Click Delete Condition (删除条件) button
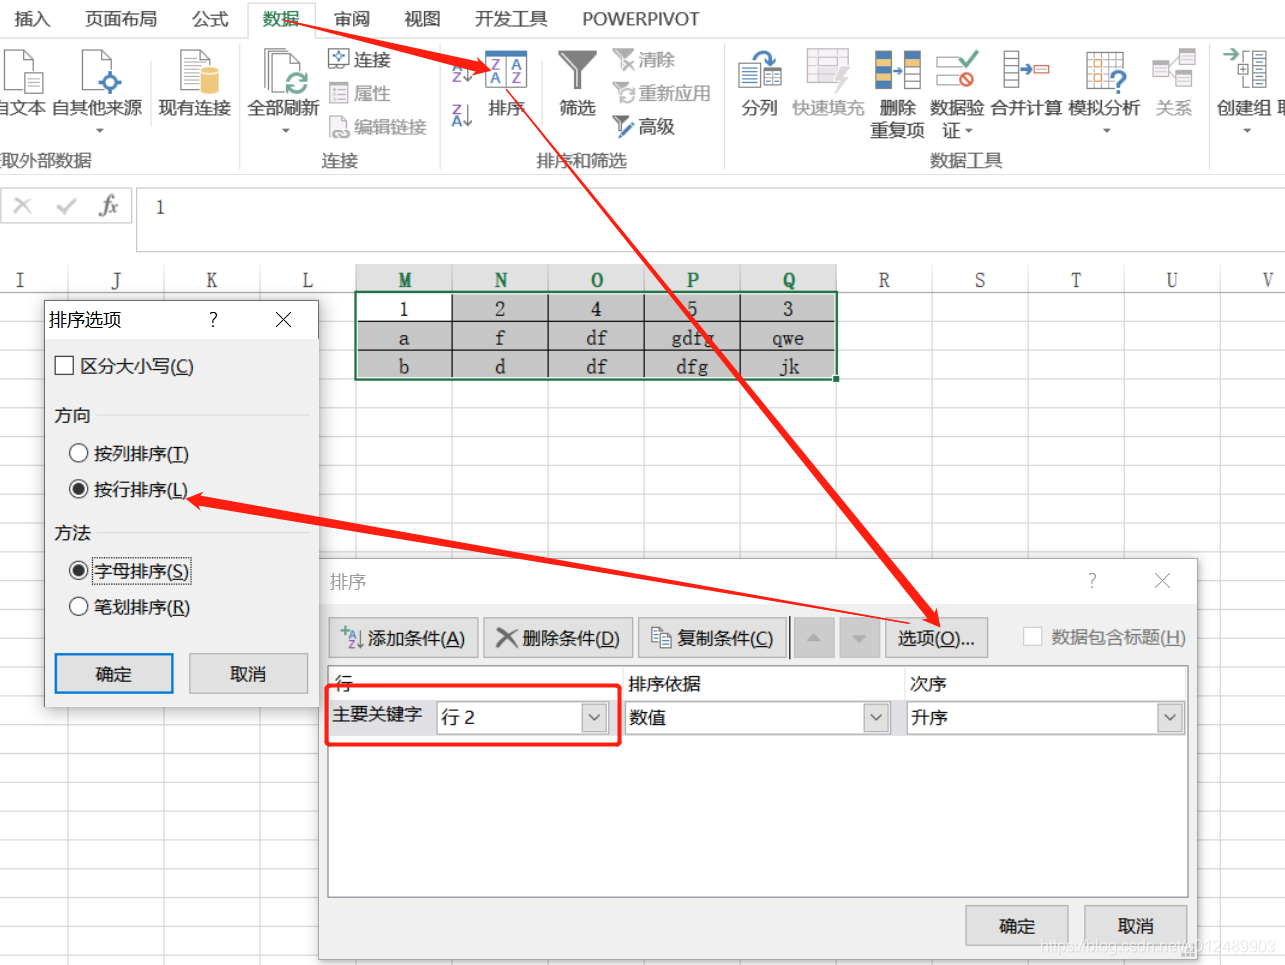1285x965 pixels. pyautogui.click(x=558, y=638)
